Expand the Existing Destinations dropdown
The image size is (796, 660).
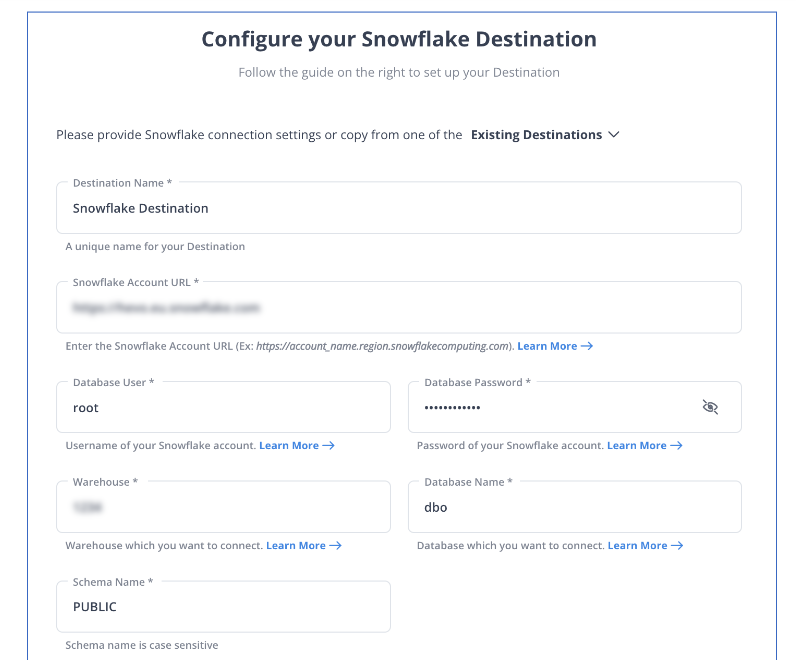tap(545, 135)
